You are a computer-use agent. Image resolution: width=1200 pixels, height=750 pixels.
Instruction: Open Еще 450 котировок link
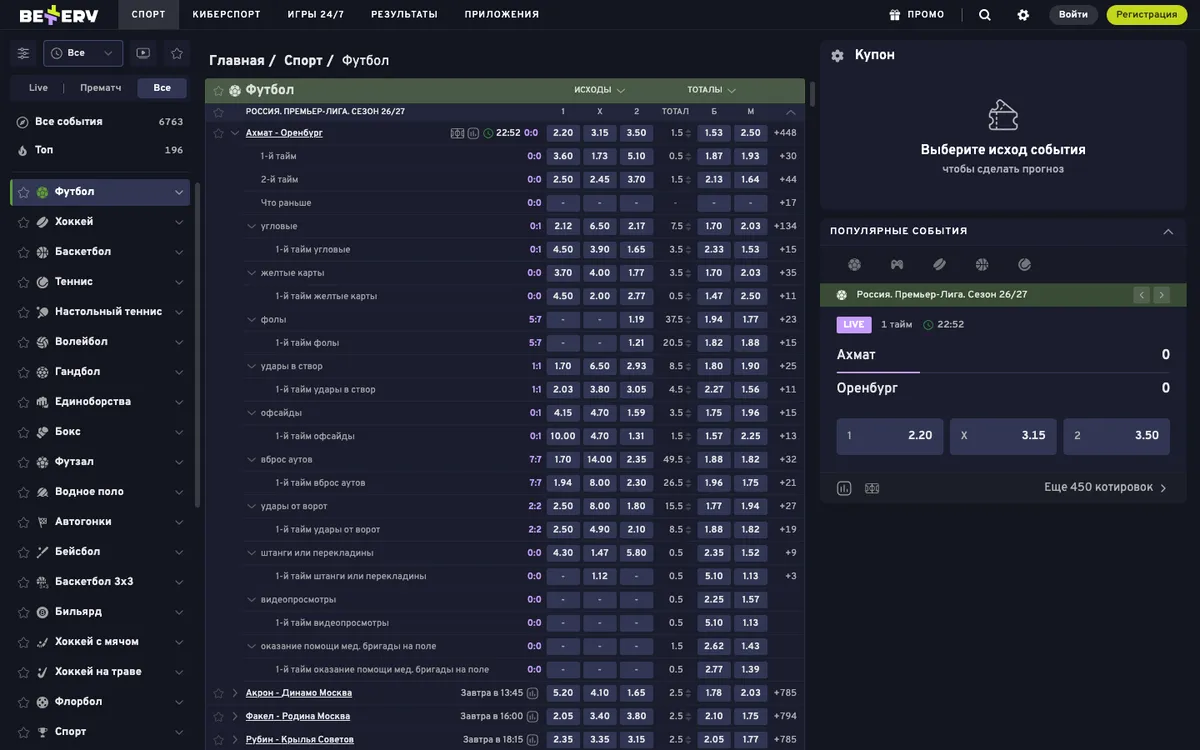tap(1106, 488)
